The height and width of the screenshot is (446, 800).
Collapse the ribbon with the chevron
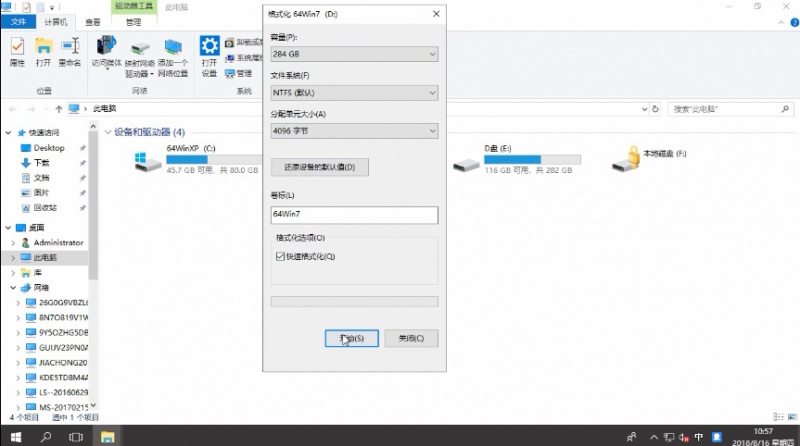(781, 22)
